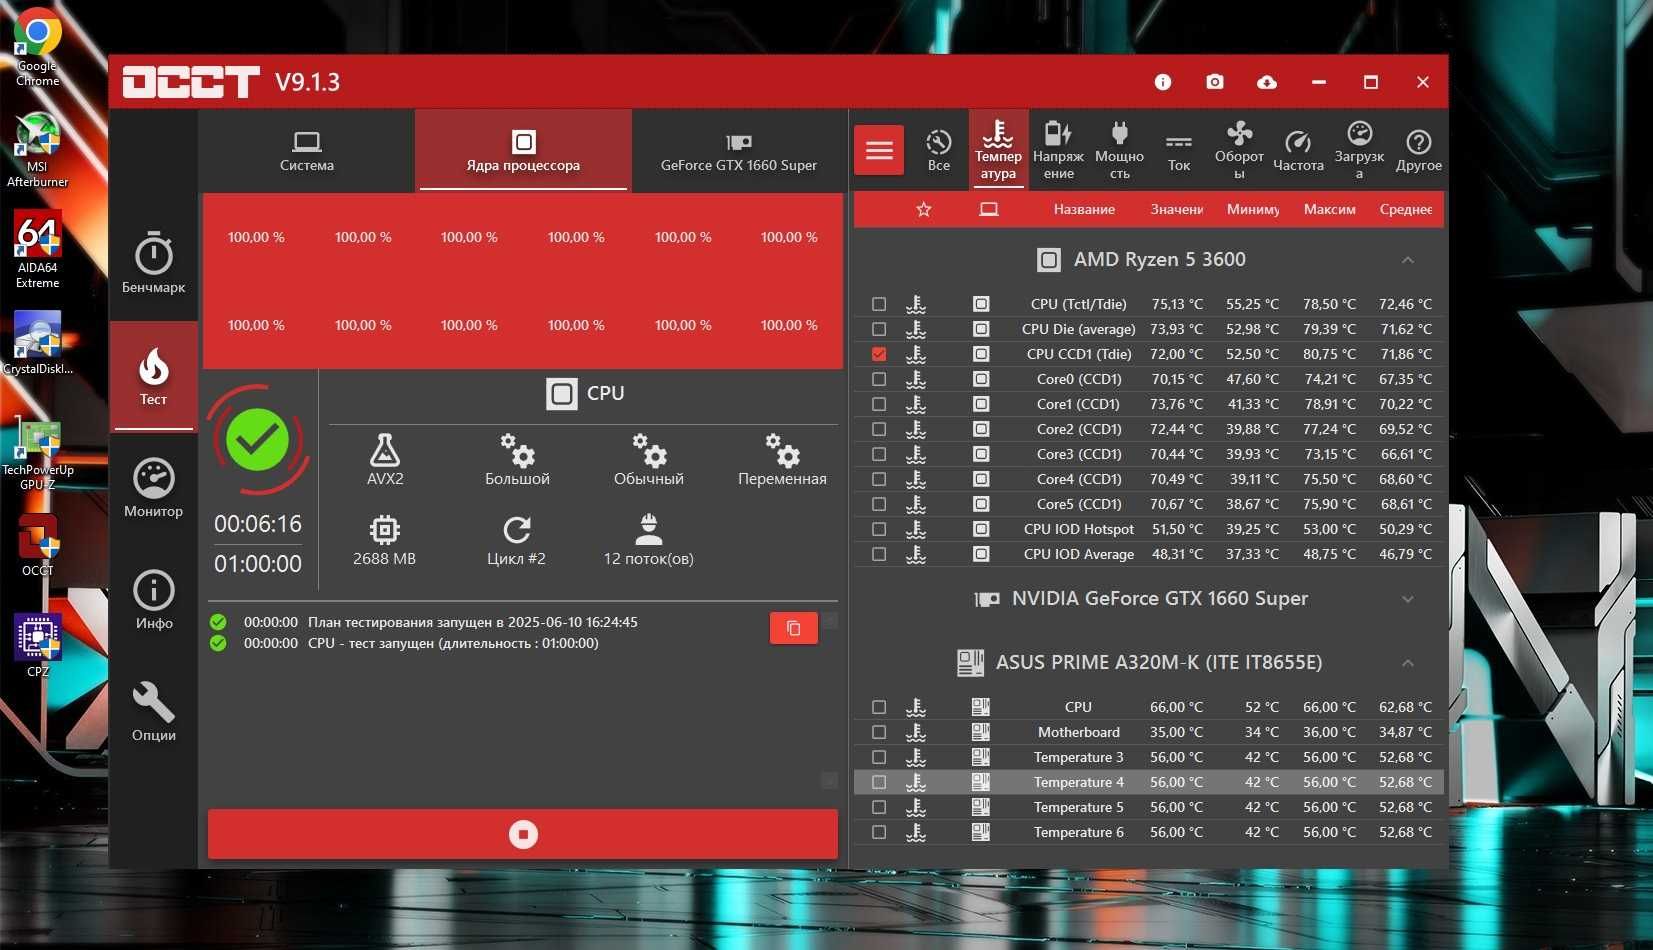Viewport: 1653px width, 950px height.
Task: Expand the NVIDIA GeForce GTX 1660 Super group
Action: [x=1408, y=599]
